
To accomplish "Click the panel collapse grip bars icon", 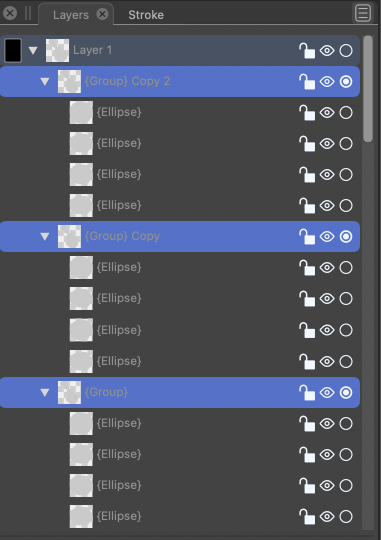I will [28, 13].
